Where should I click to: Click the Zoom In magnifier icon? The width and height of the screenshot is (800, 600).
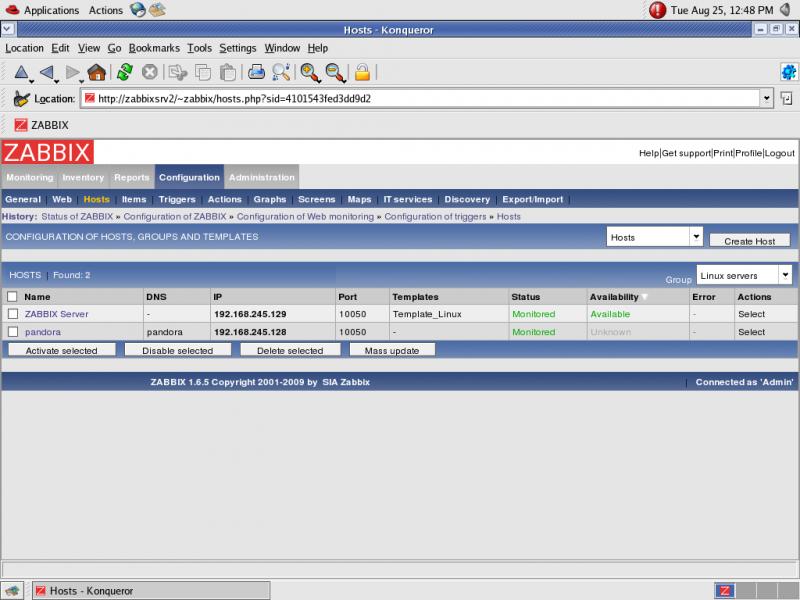pos(309,72)
